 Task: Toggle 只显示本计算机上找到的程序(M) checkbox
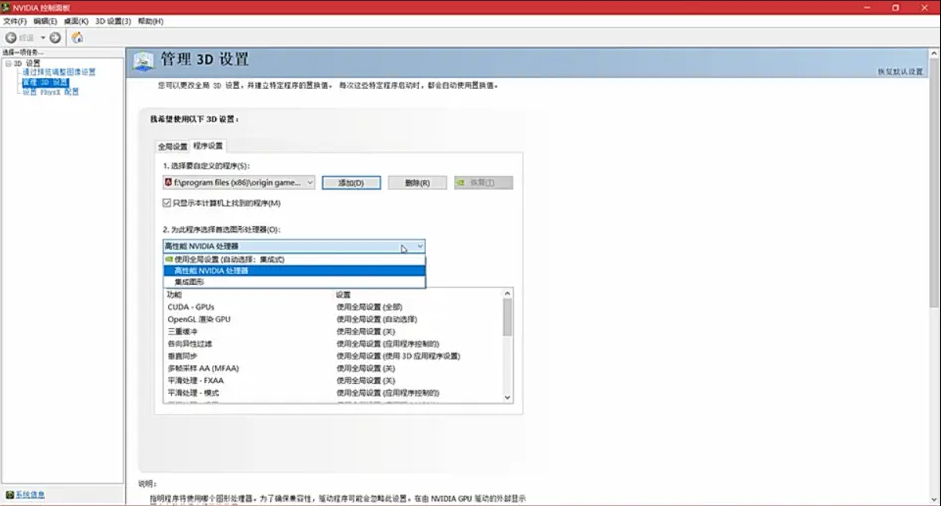(167, 203)
